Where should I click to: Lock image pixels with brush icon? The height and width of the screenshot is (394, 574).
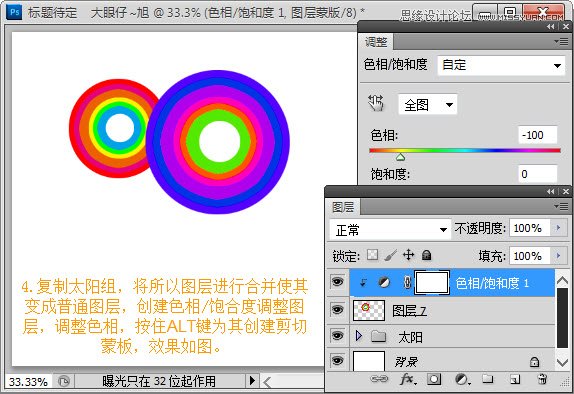391,255
